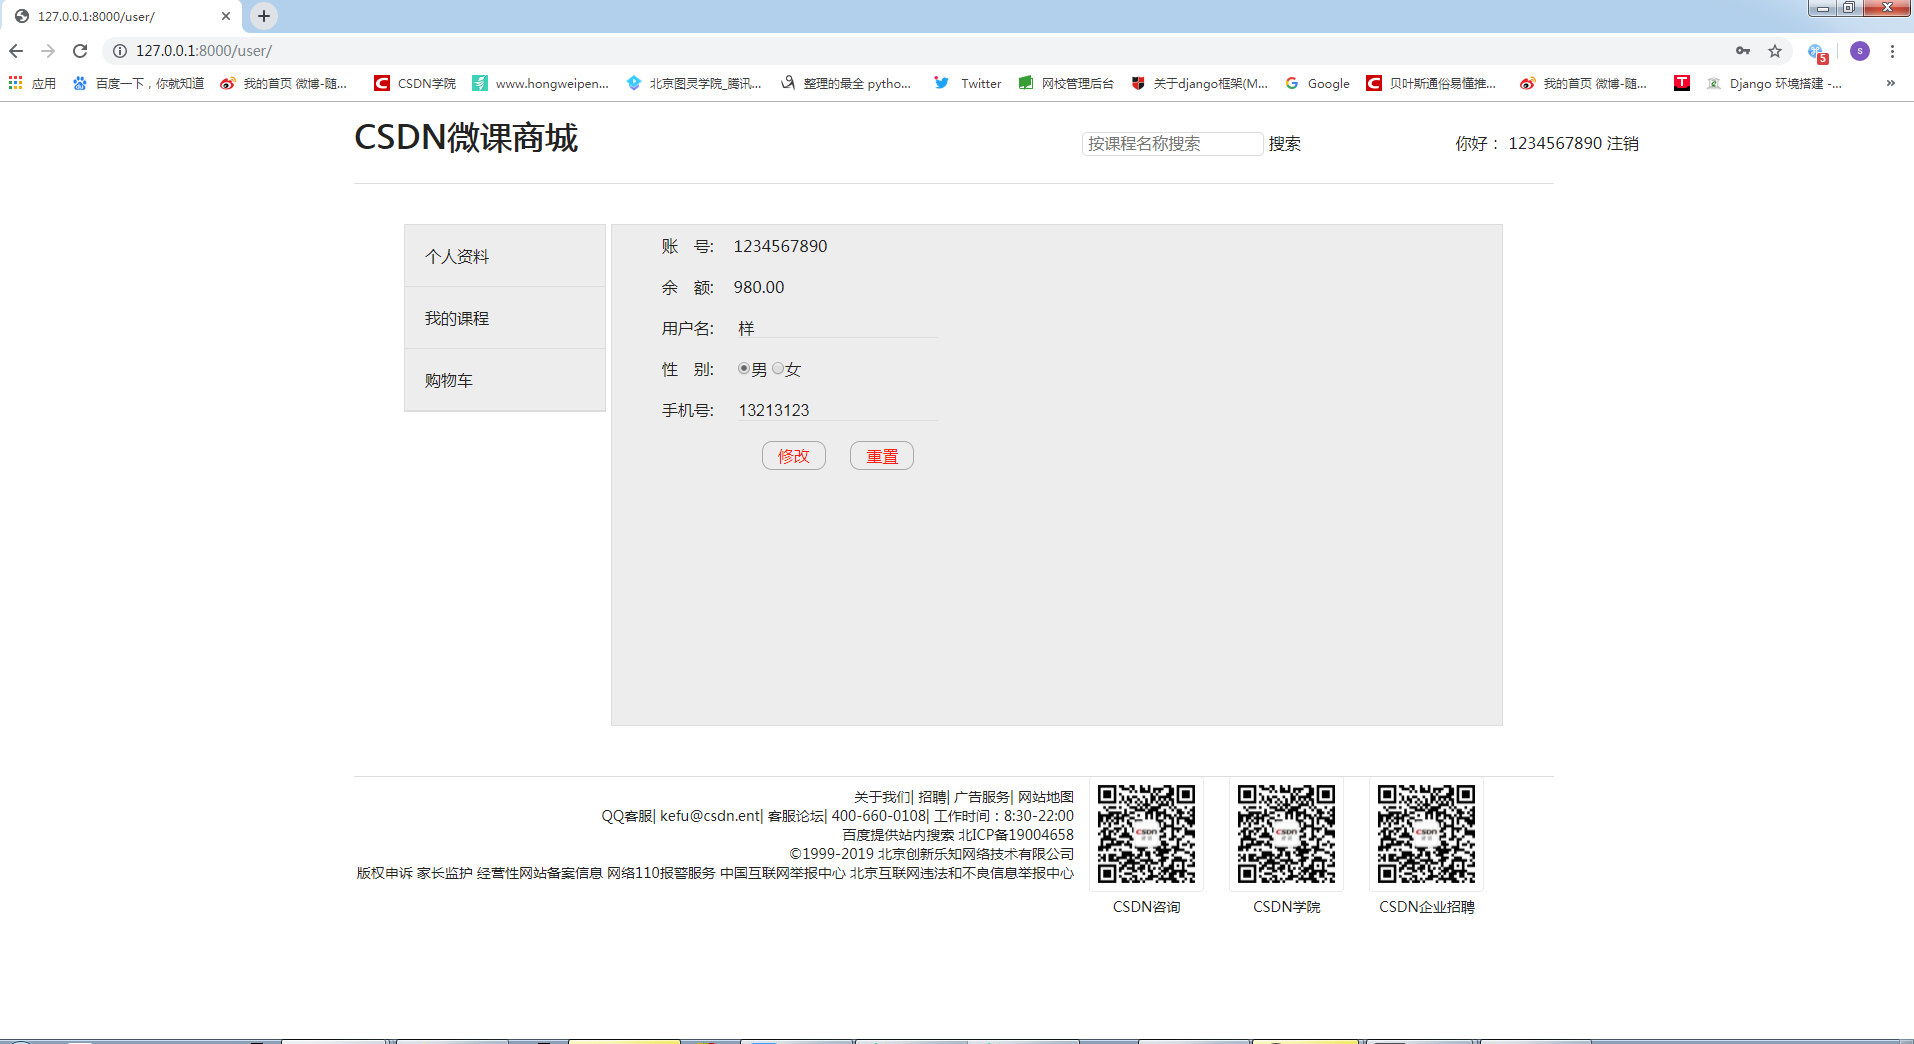Click the browser address bar URL
Viewport: 1914px width, 1044px height.
click(x=204, y=51)
